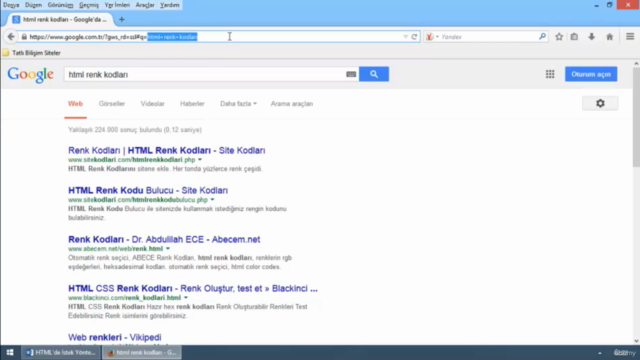
Task: Click the Yandex search input field
Action: [x=489, y=37]
